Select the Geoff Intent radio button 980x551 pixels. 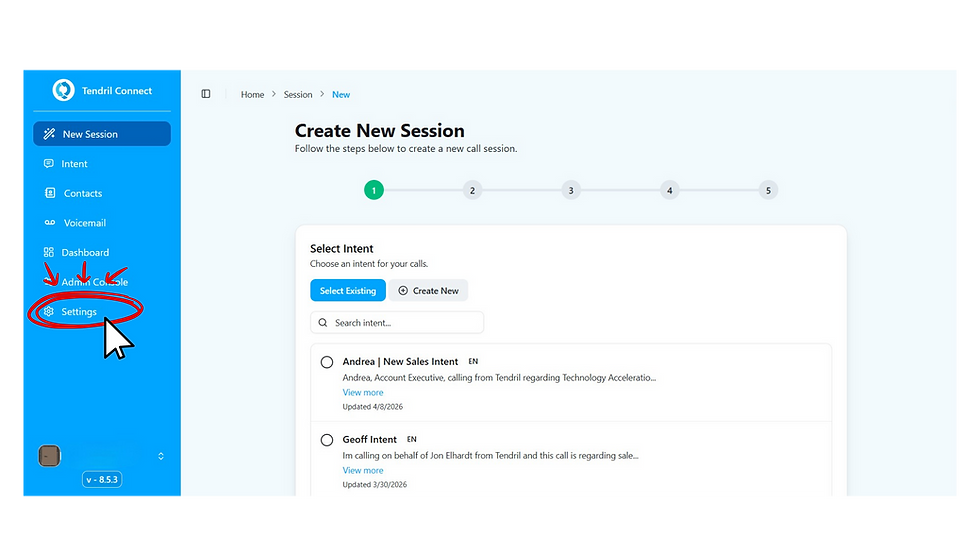tap(327, 440)
